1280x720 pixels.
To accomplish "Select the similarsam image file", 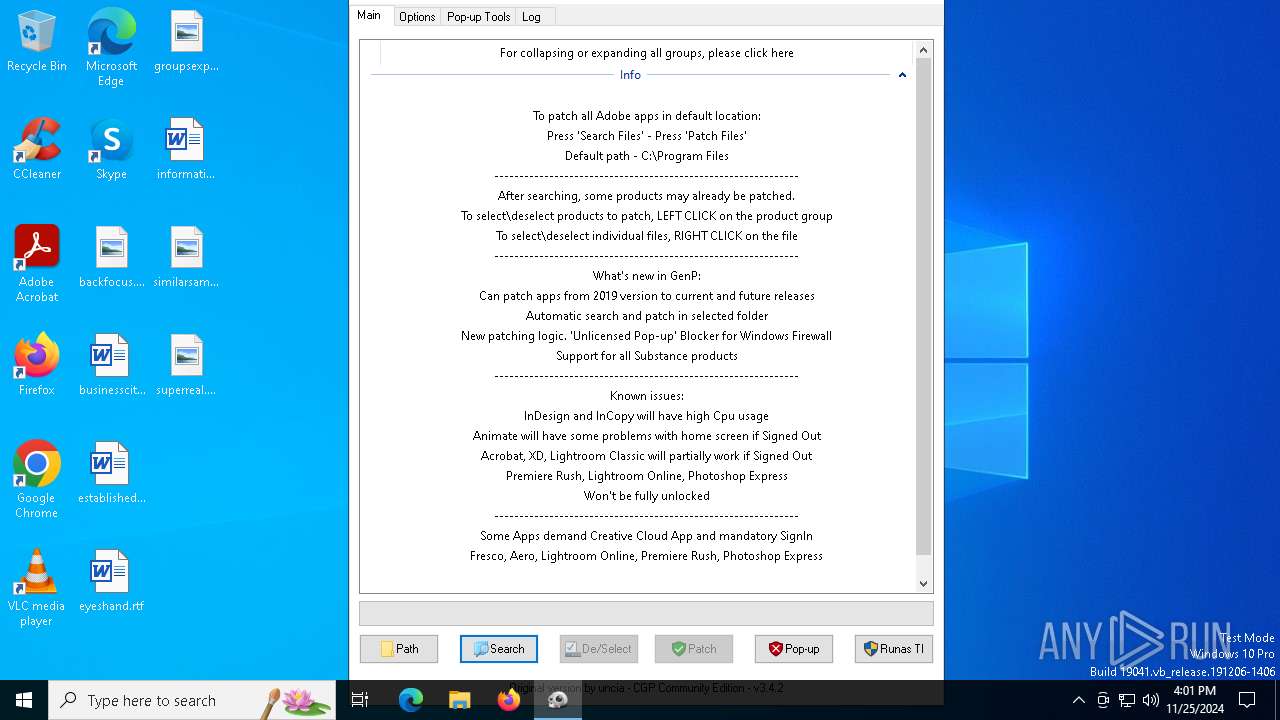I will click(186, 258).
